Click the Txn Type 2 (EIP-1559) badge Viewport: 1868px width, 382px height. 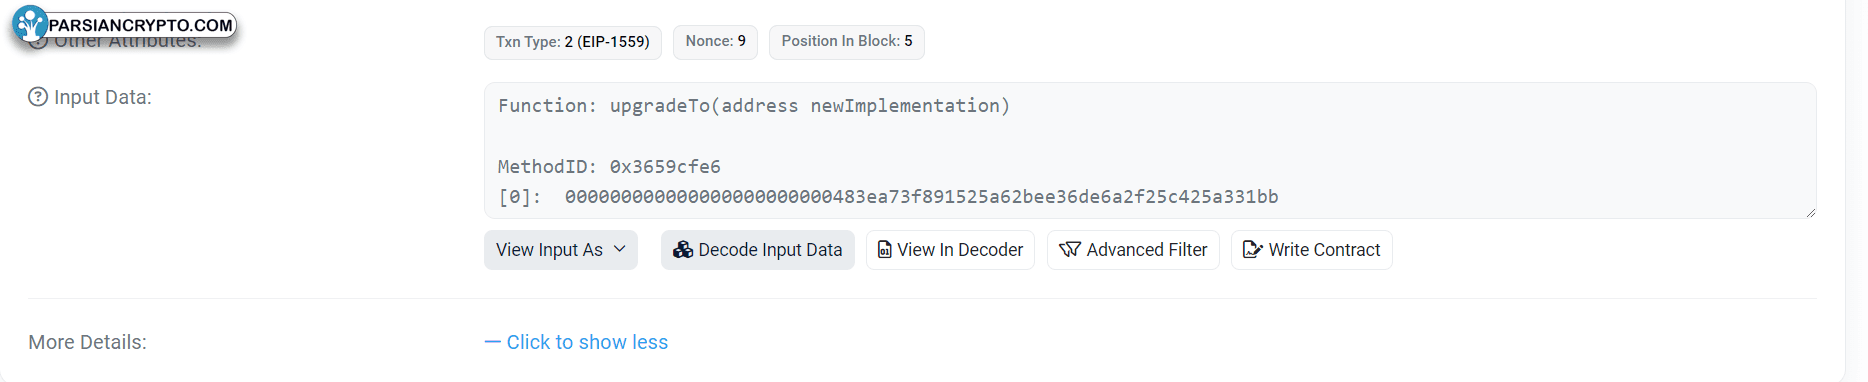(x=573, y=42)
